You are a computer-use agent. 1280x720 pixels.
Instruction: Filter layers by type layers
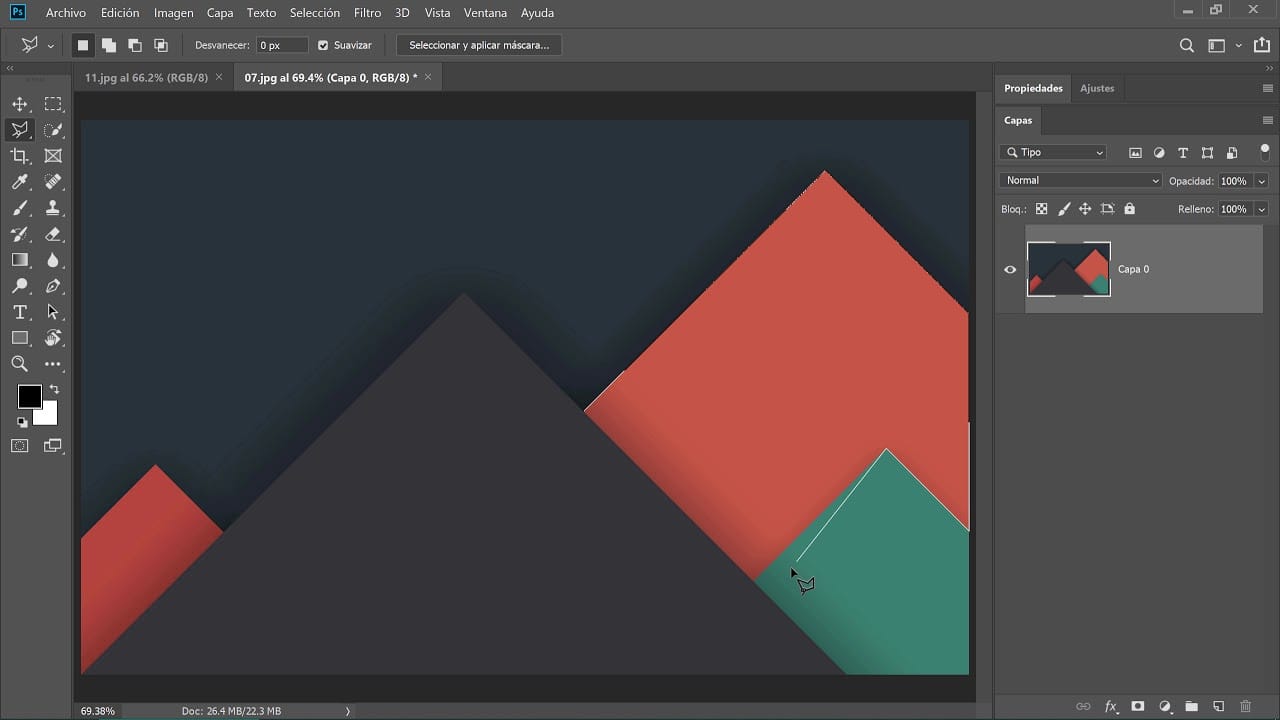click(1183, 153)
